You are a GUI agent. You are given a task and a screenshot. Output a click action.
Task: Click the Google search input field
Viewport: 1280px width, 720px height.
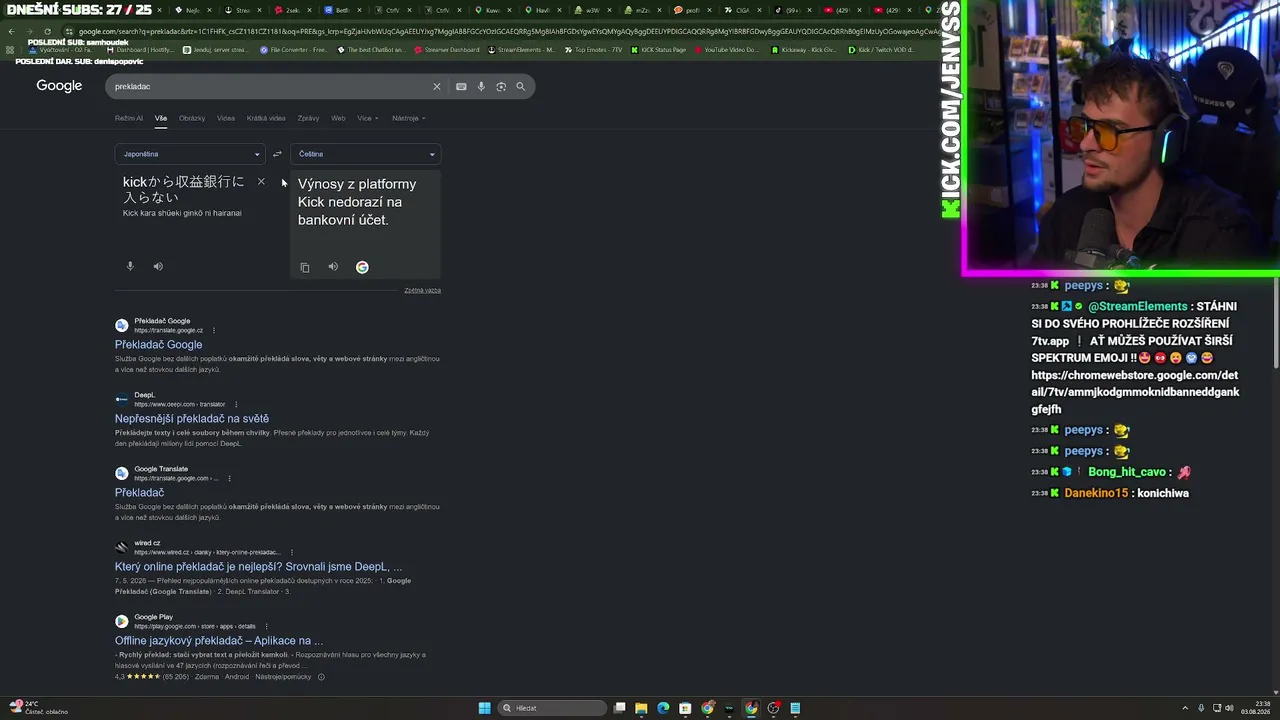(x=270, y=86)
